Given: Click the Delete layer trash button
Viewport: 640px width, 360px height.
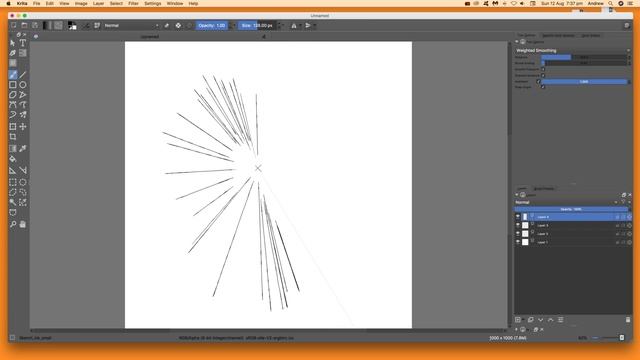Looking at the screenshot, I should coord(628,320).
